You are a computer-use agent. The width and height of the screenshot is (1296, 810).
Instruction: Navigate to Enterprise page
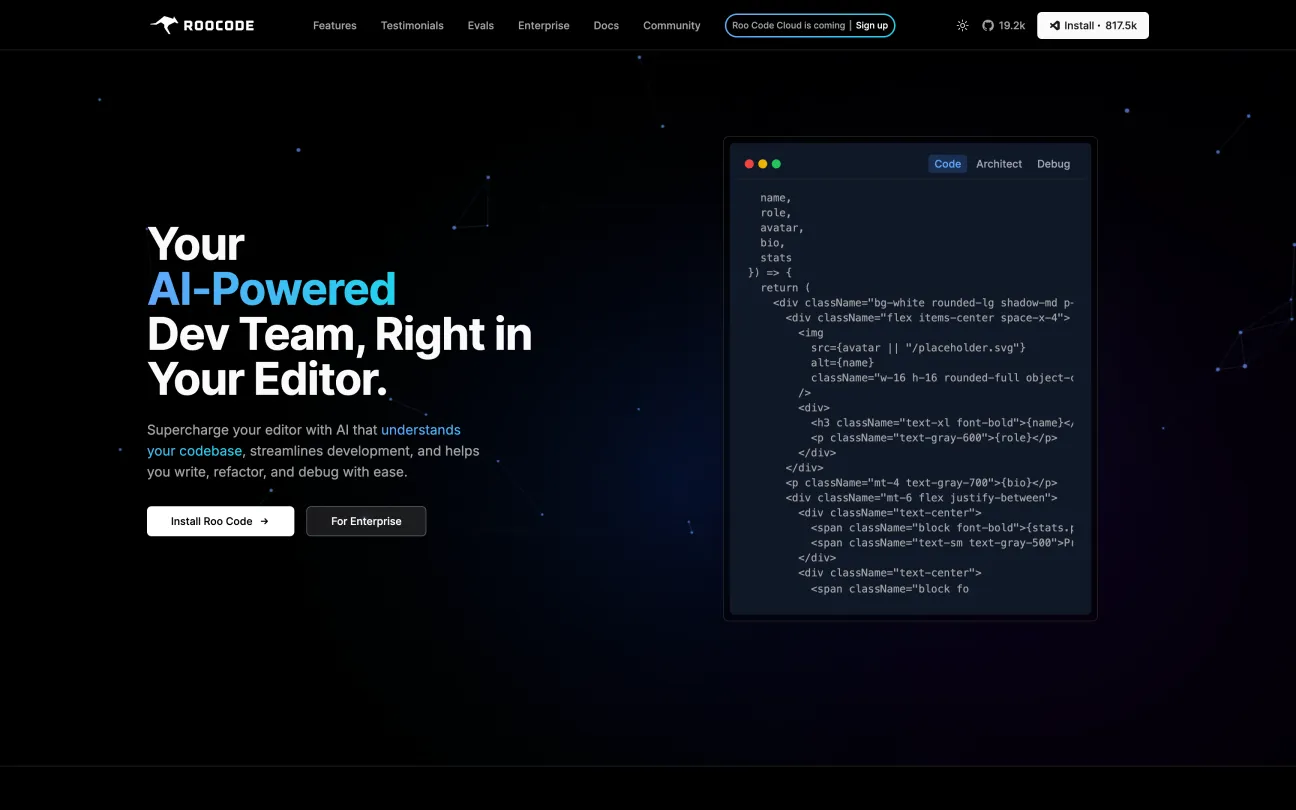click(x=544, y=26)
